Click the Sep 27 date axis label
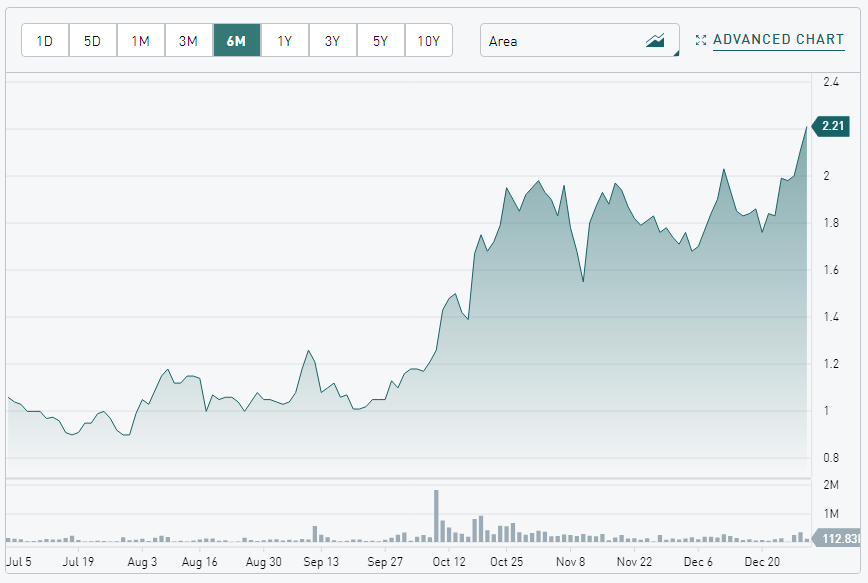This screenshot has height=583, width=868. pyautogui.click(x=385, y=561)
